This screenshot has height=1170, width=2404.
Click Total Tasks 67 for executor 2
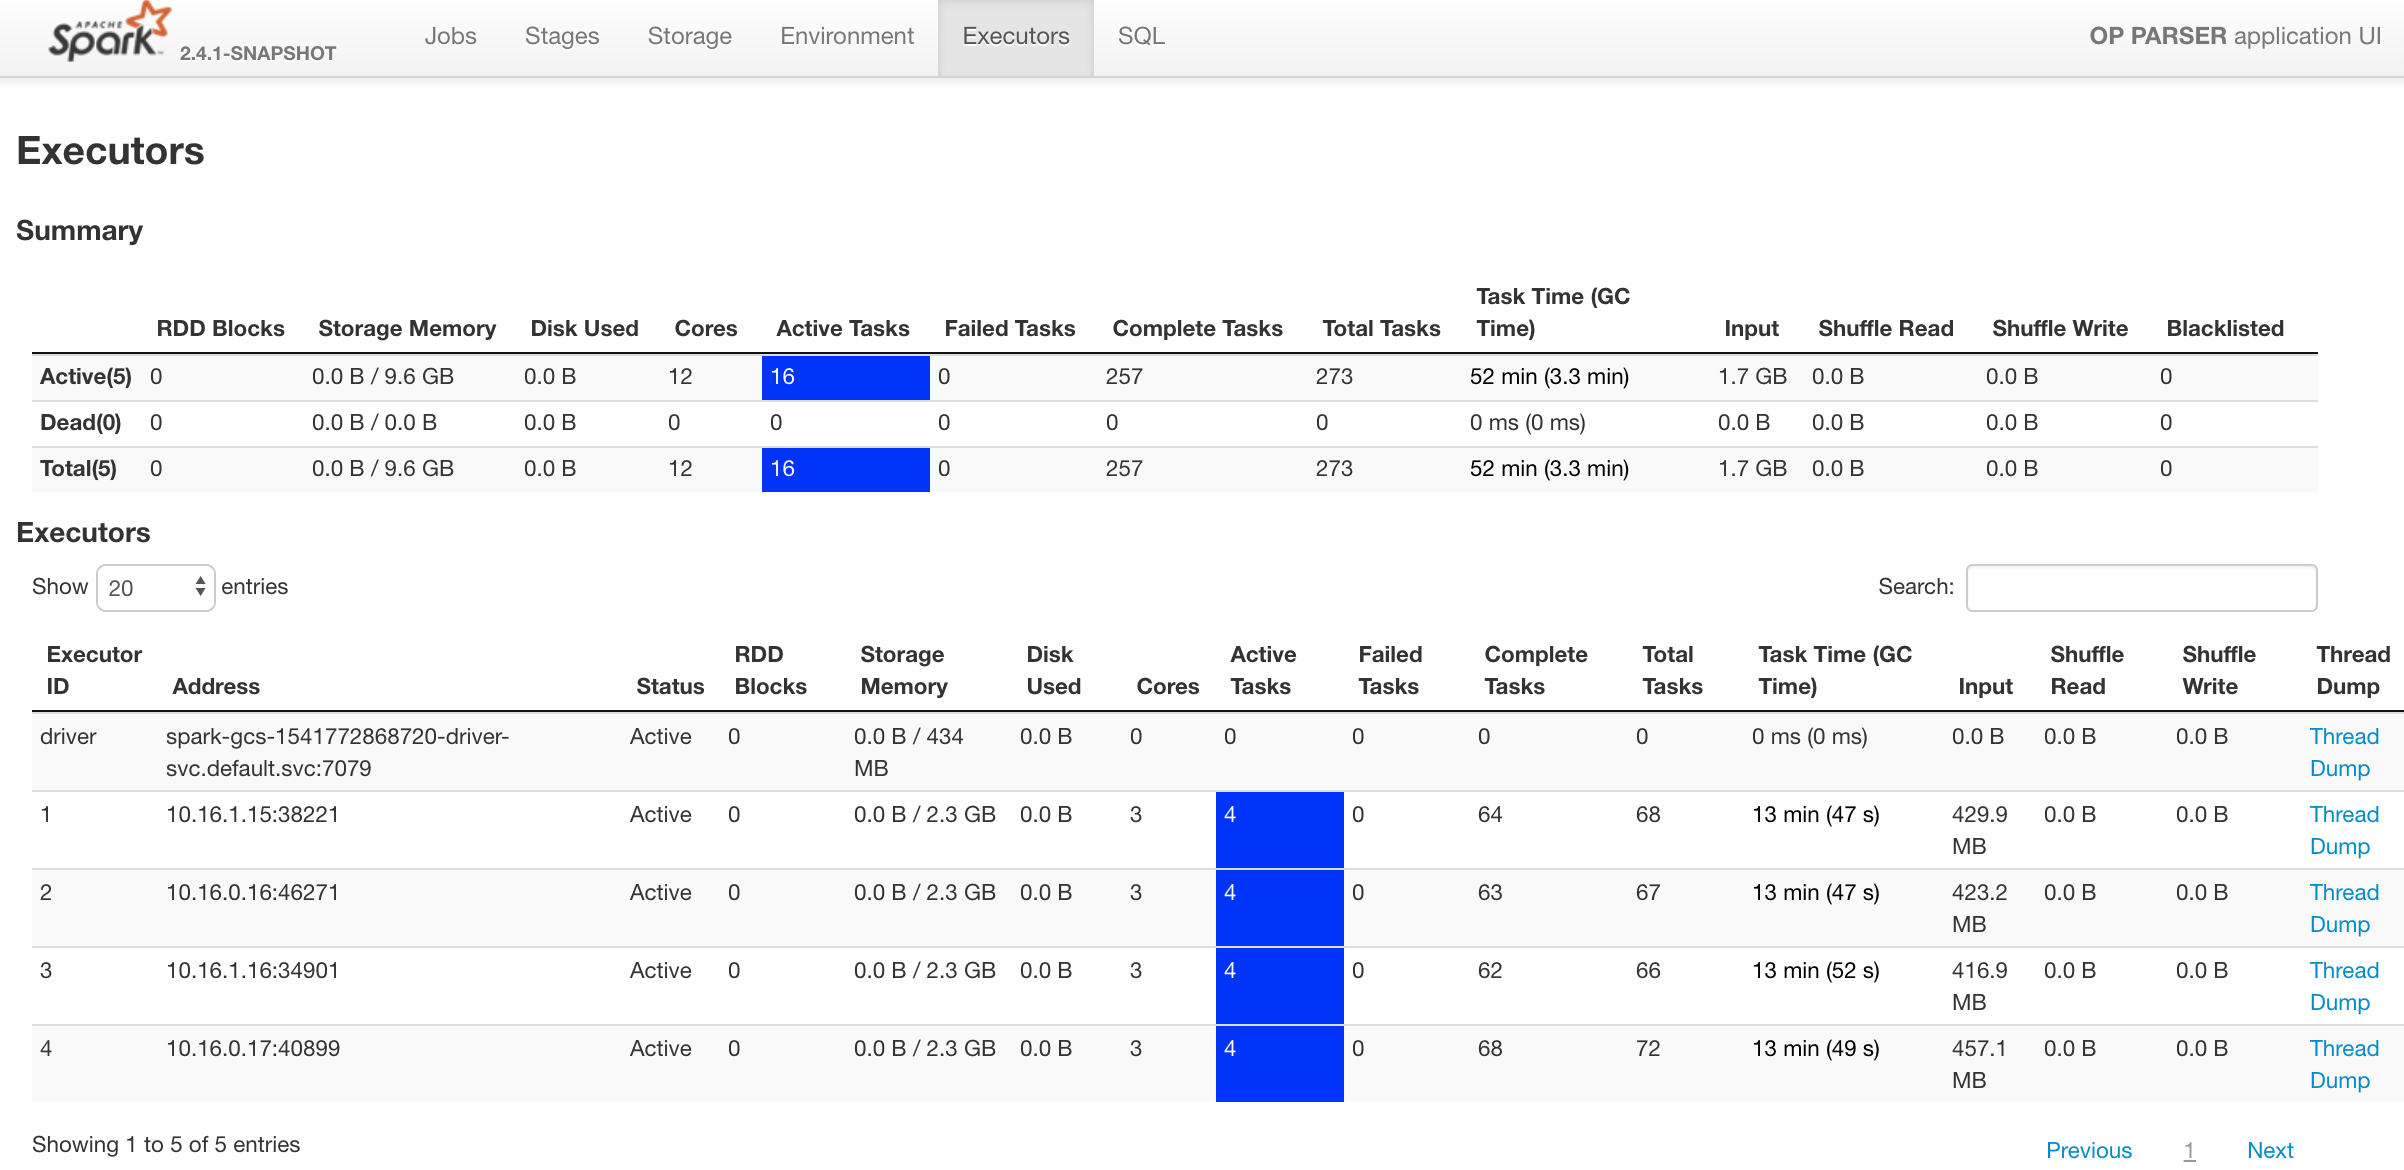(1648, 893)
